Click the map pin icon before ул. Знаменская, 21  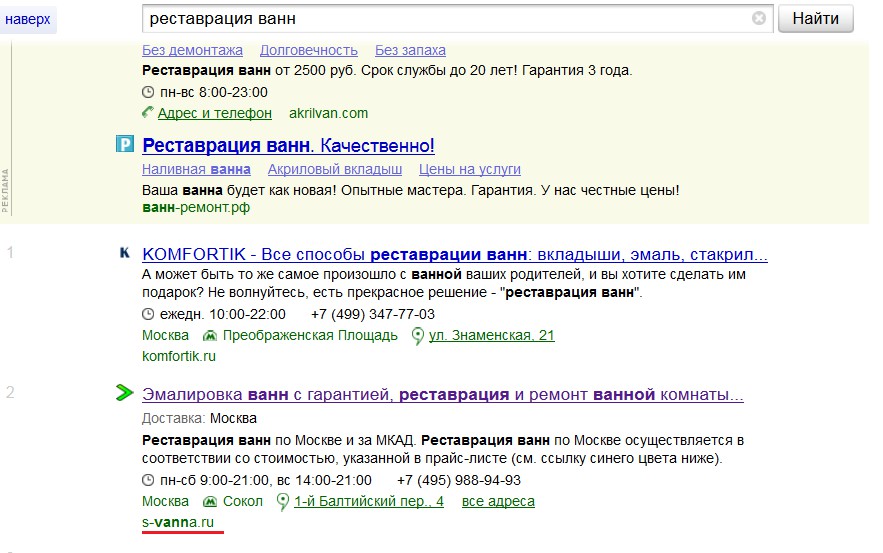tap(417, 336)
